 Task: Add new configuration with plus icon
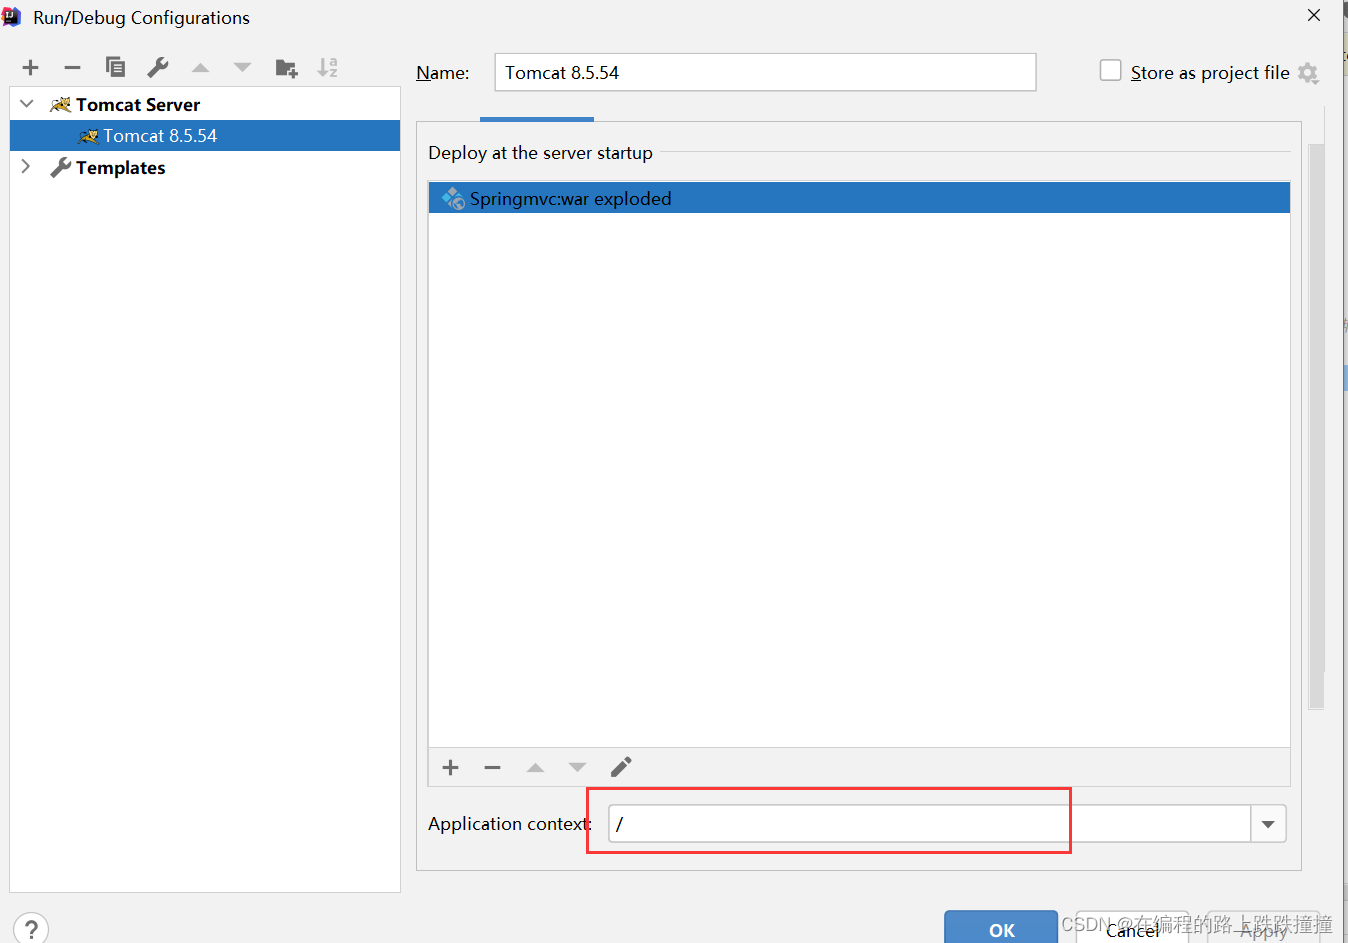(30, 67)
